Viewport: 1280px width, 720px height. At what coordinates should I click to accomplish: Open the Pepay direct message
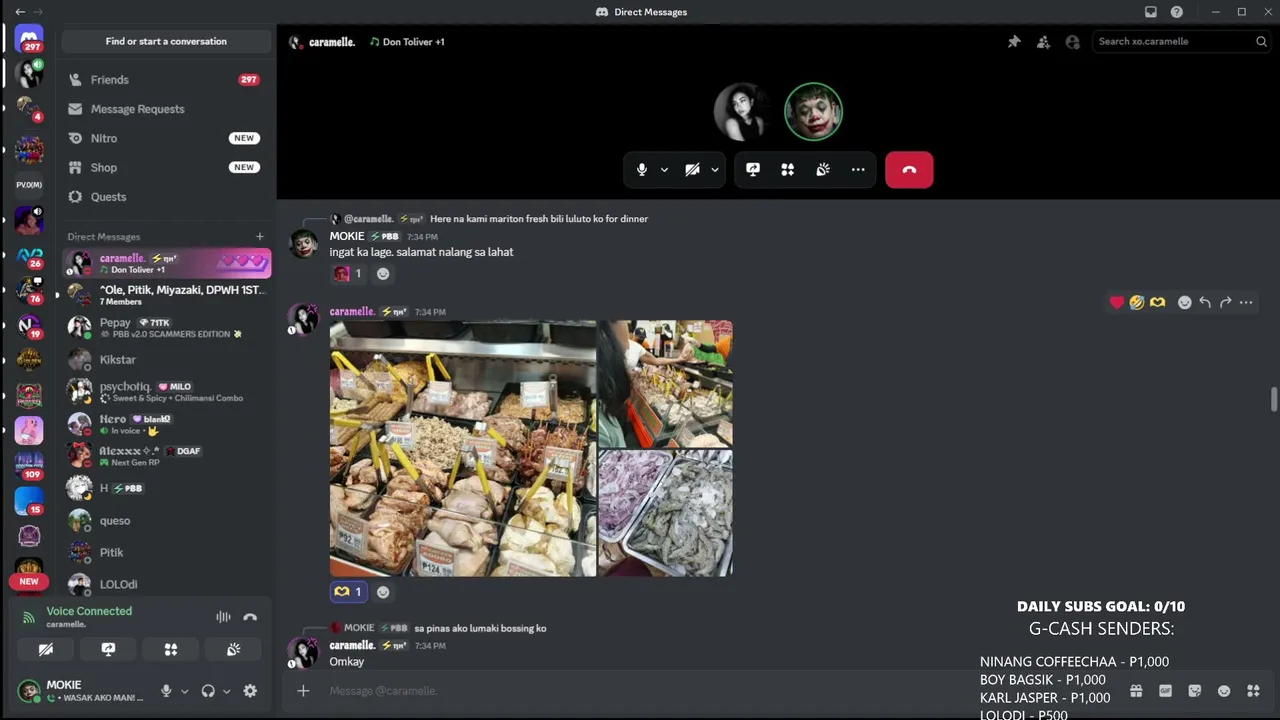click(166, 327)
